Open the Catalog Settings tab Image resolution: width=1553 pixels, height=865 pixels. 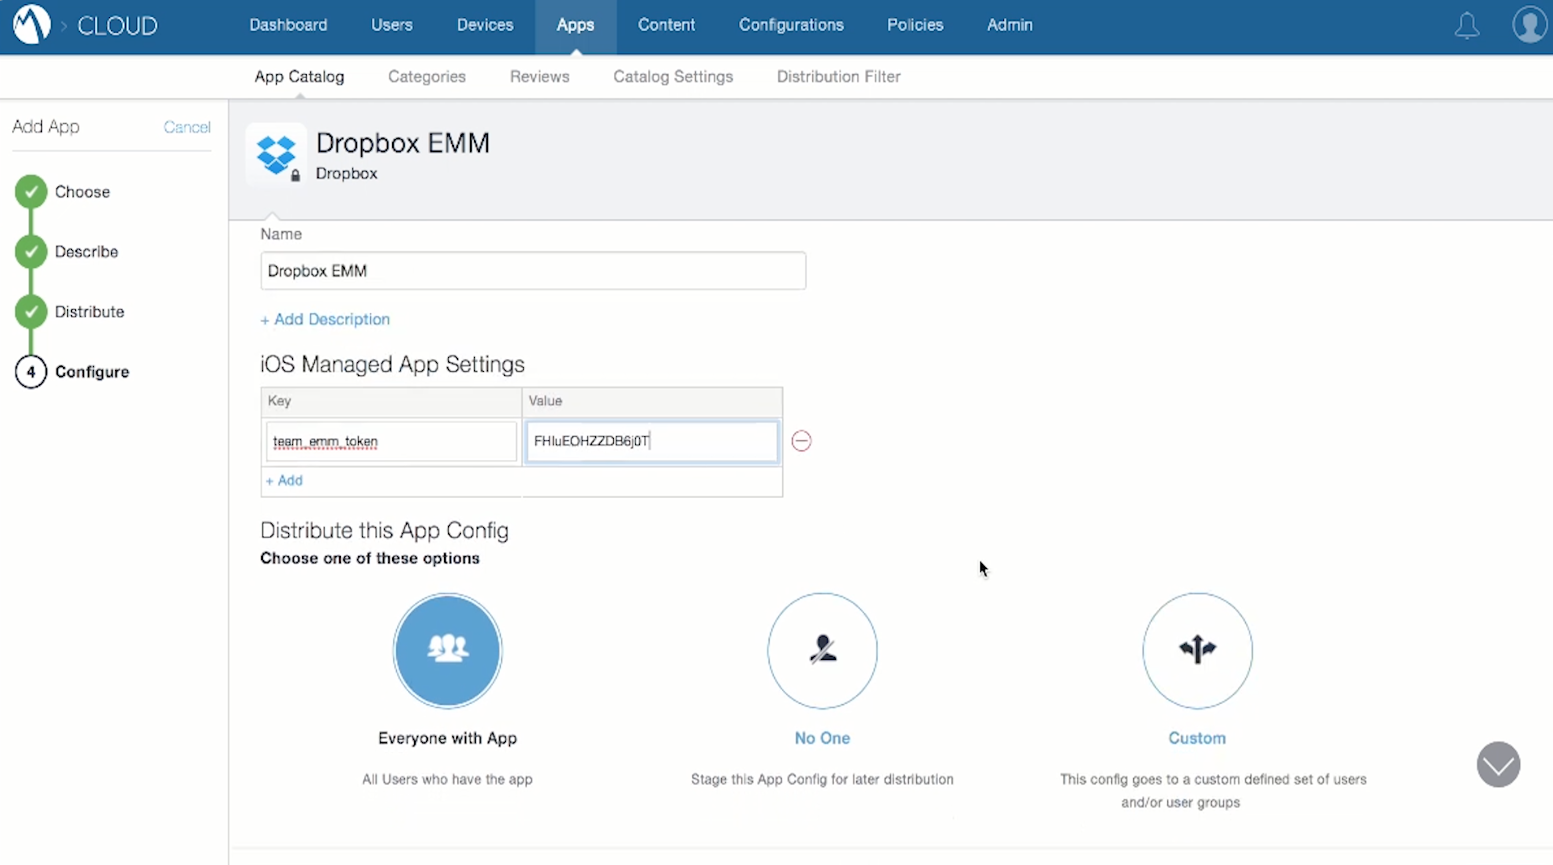click(x=673, y=77)
